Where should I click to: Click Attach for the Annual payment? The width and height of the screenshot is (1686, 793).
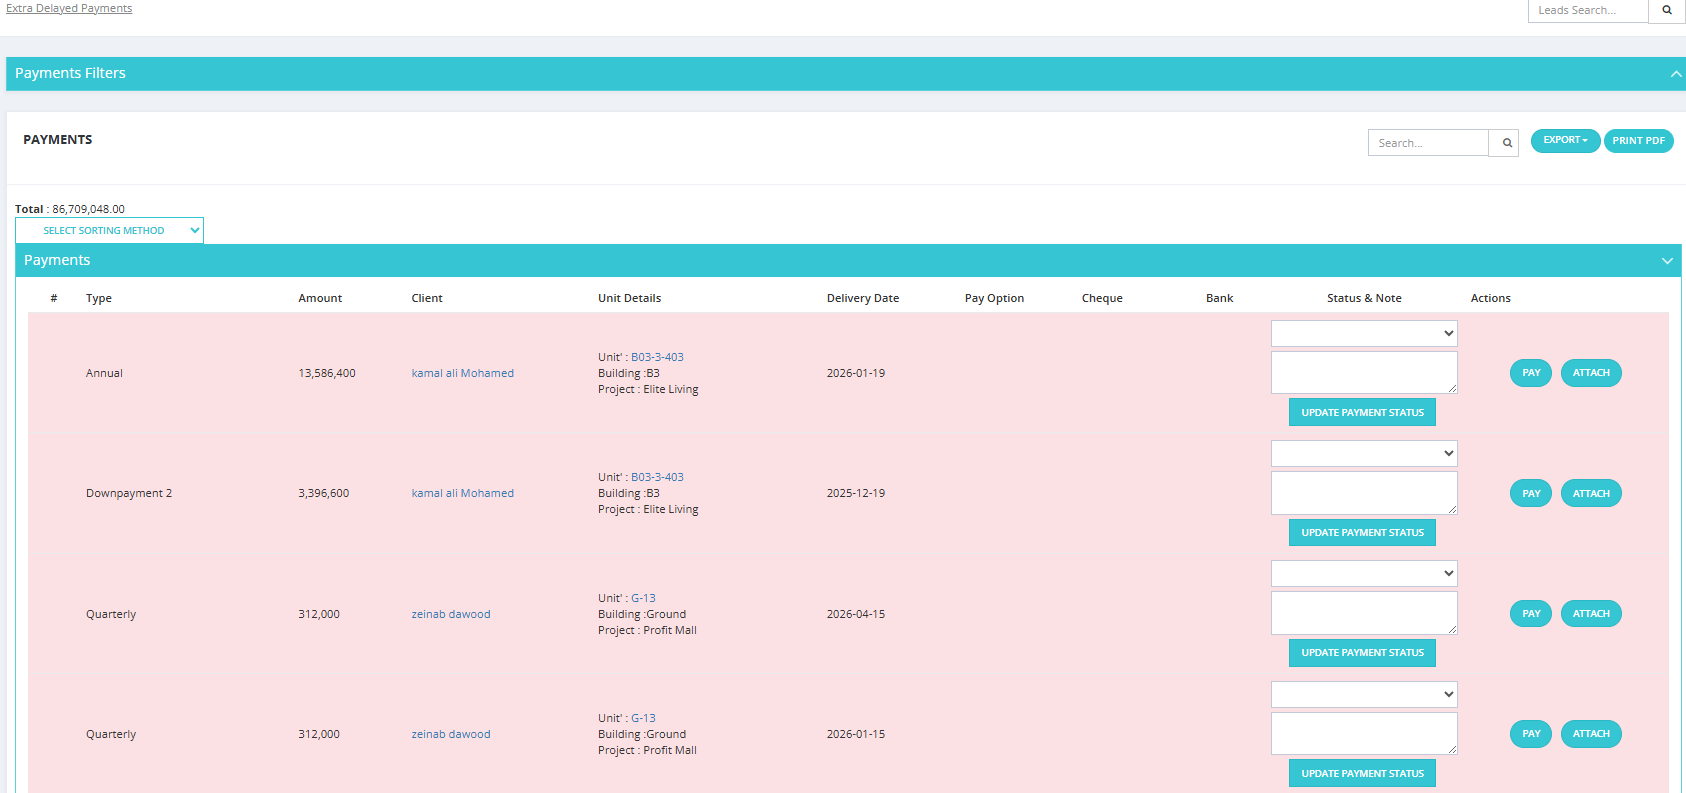1591,373
